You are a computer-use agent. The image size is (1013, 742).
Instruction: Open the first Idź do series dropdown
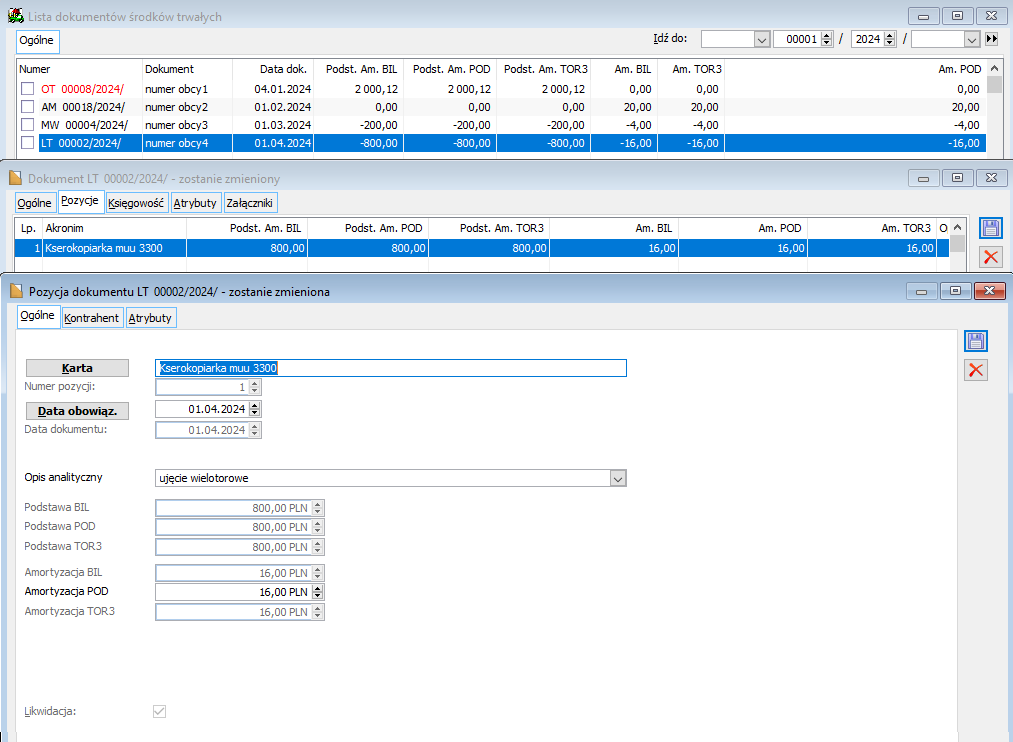coord(762,39)
